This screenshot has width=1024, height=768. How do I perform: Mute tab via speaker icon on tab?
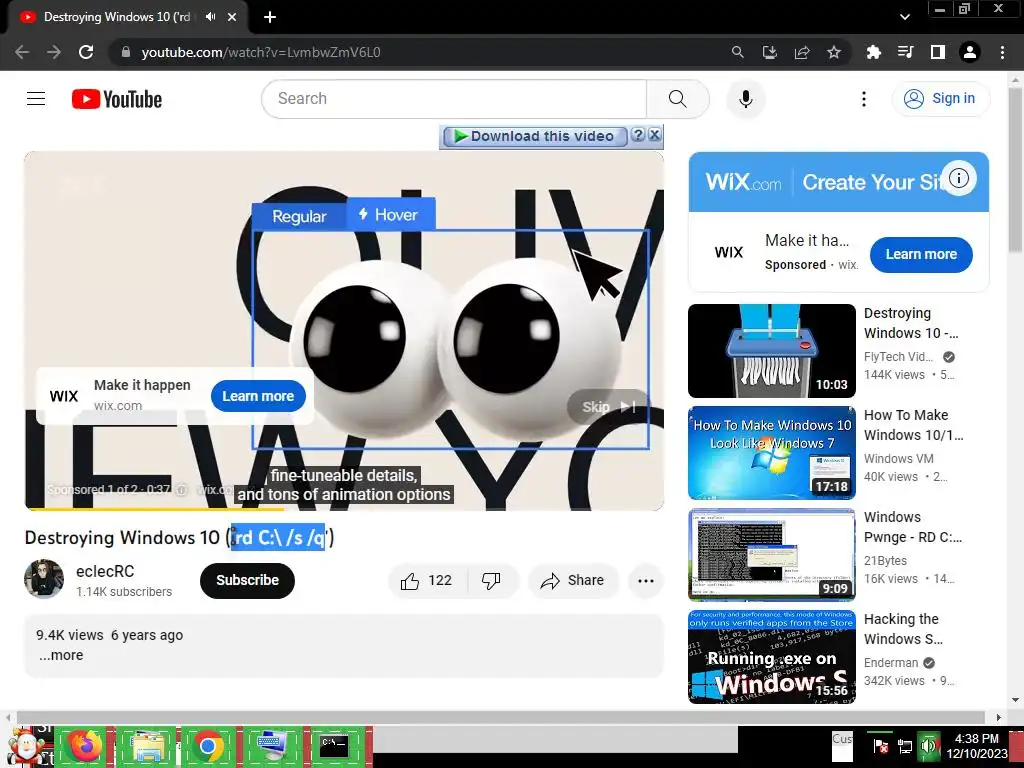point(210,17)
